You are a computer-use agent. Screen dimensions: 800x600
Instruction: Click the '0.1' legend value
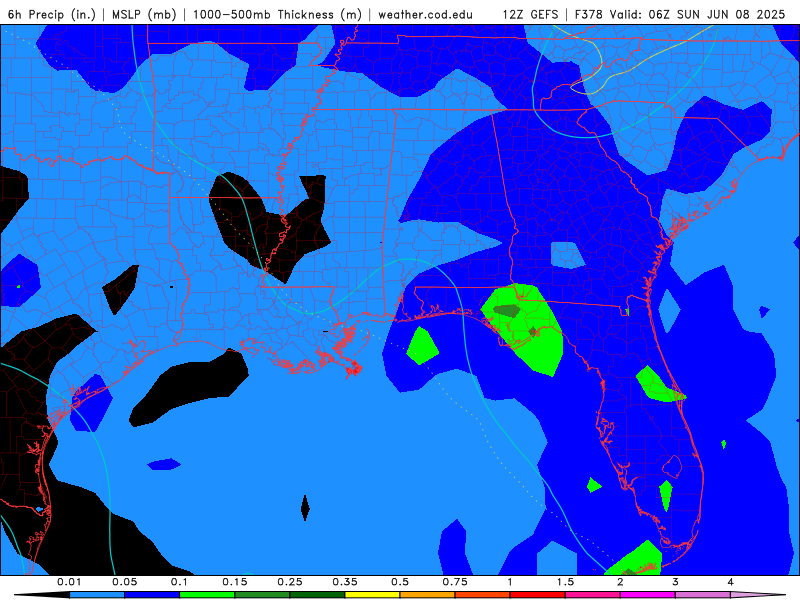(x=179, y=582)
